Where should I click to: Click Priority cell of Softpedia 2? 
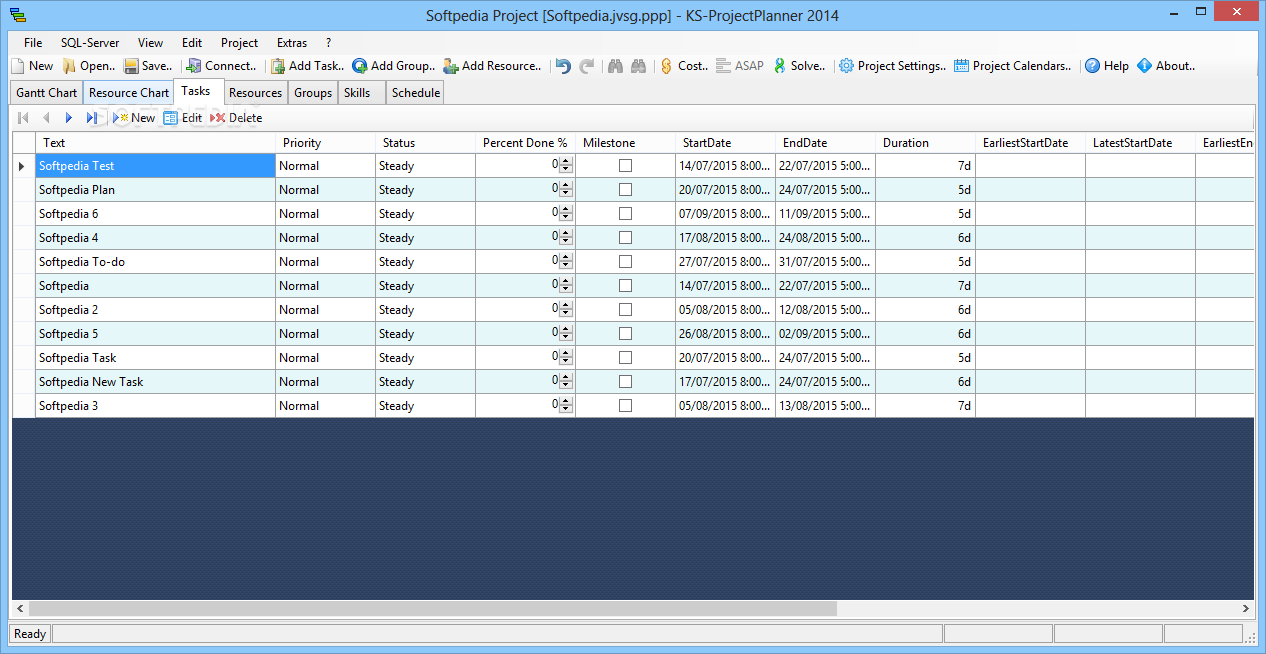point(325,310)
